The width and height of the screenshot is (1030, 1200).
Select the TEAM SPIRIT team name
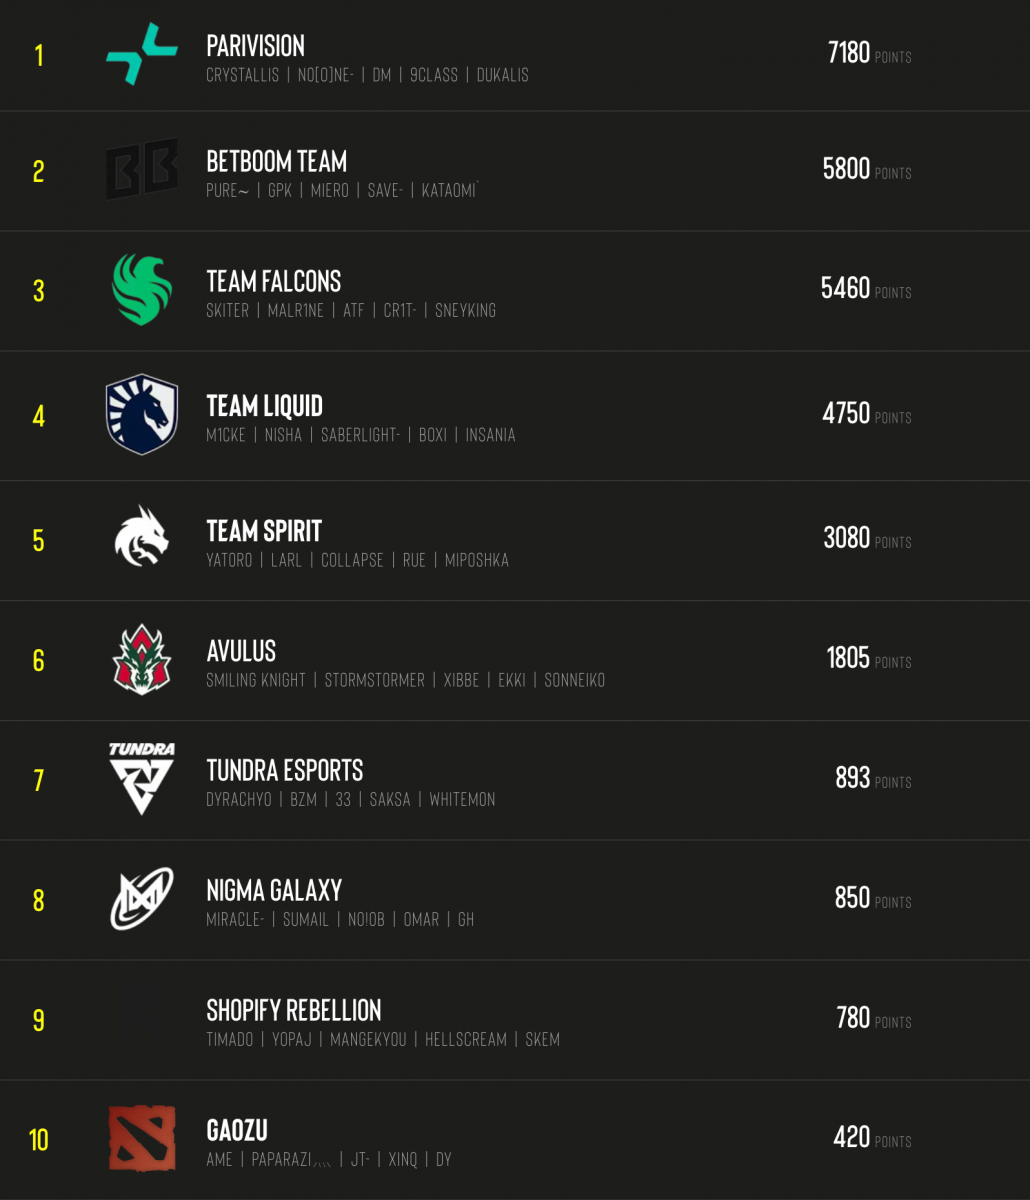point(264,531)
